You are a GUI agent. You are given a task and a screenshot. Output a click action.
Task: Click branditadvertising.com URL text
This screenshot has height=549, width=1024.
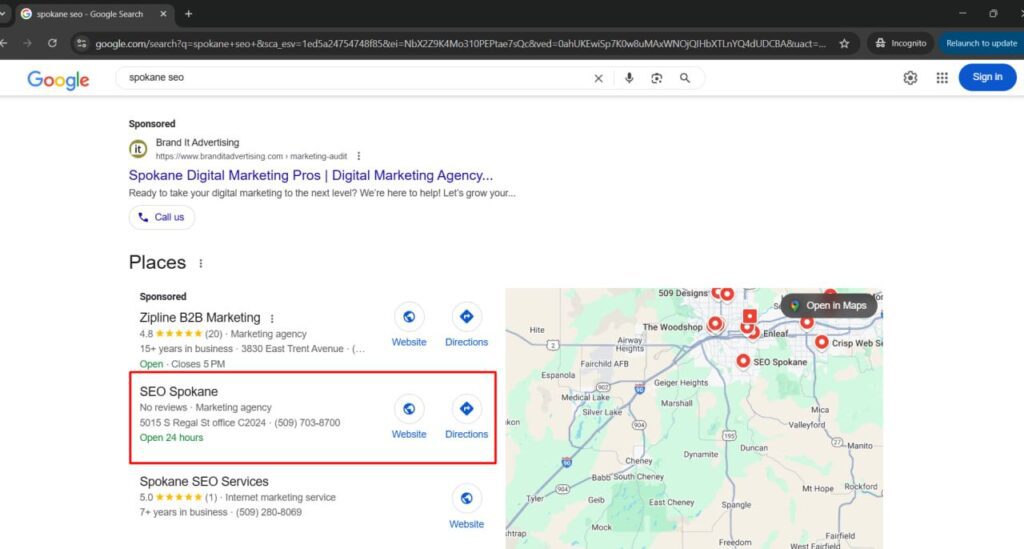(251, 156)
